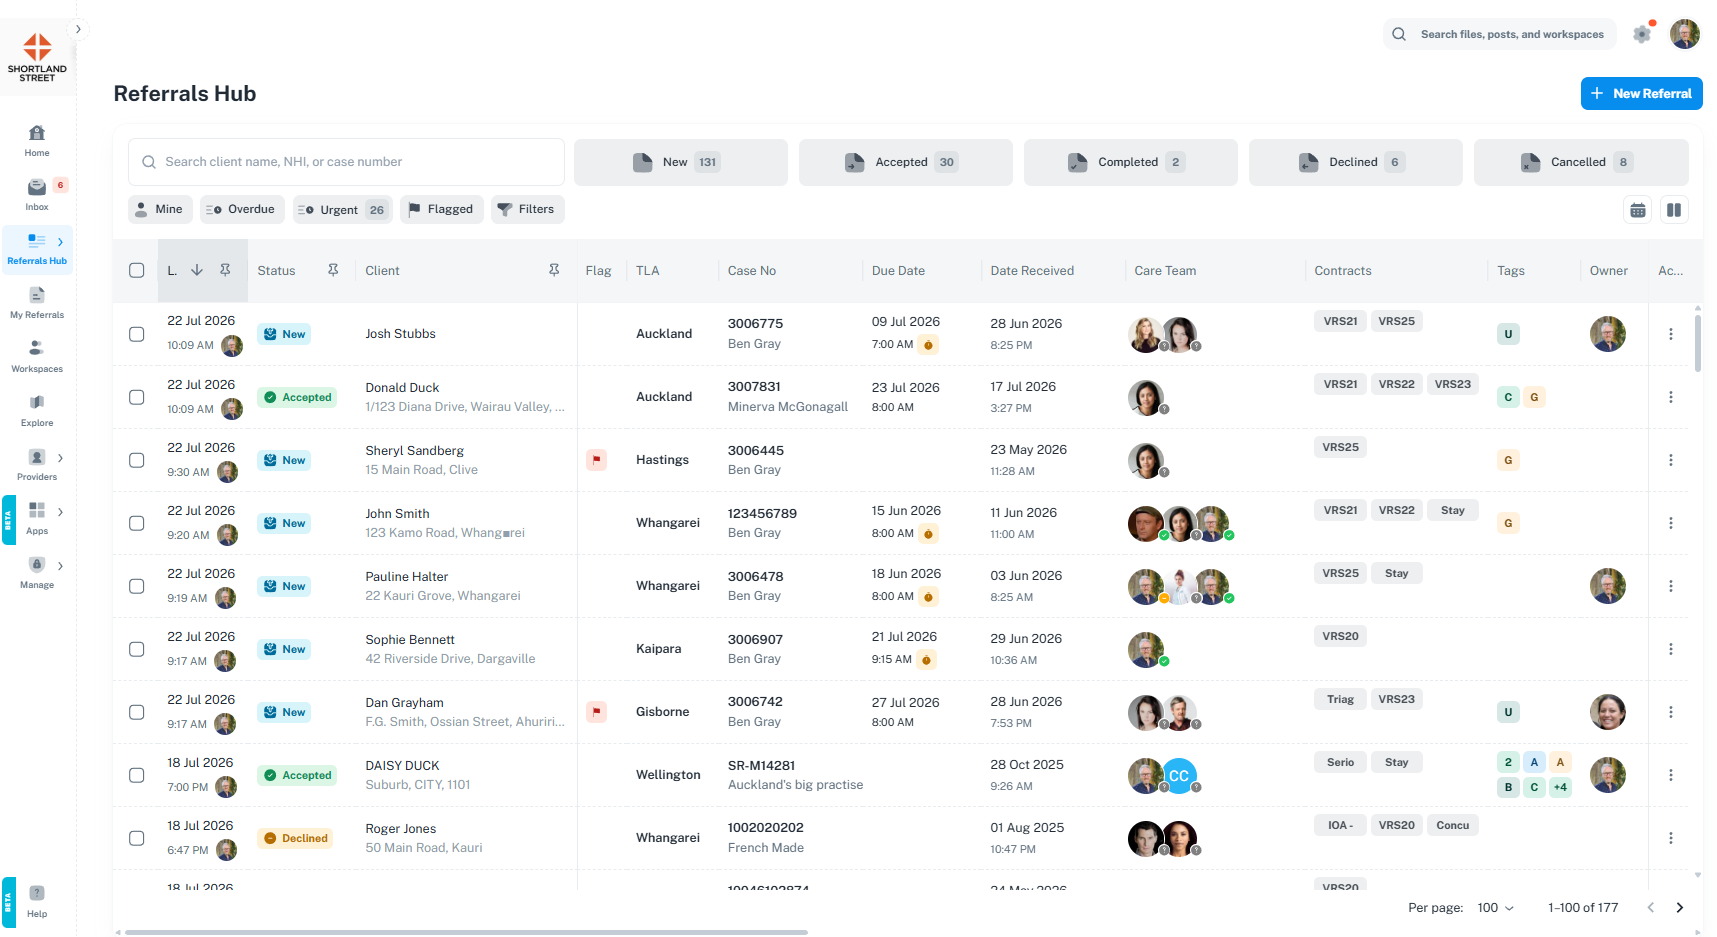The height and width of the screenshot is (937, 1717).
Task: Click the Shortland Street logo
Action: click(37, 58)
